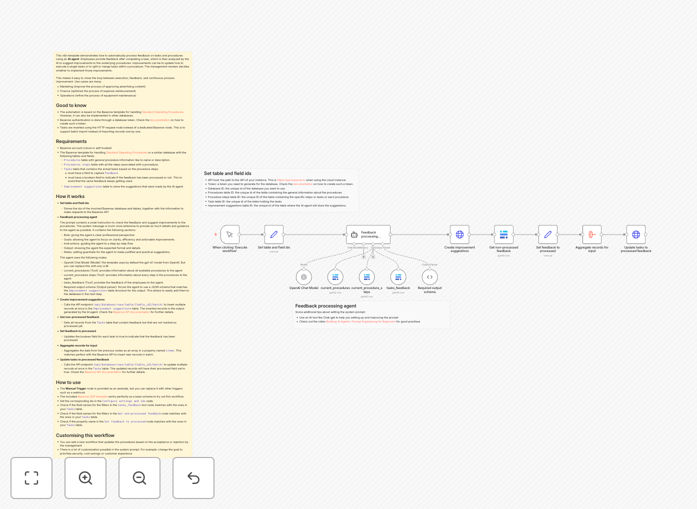Image resolution: width=697 pixels, height=509 pixels.
Task: Open the Feedback processing agent node
Action: tap(369, 235)
